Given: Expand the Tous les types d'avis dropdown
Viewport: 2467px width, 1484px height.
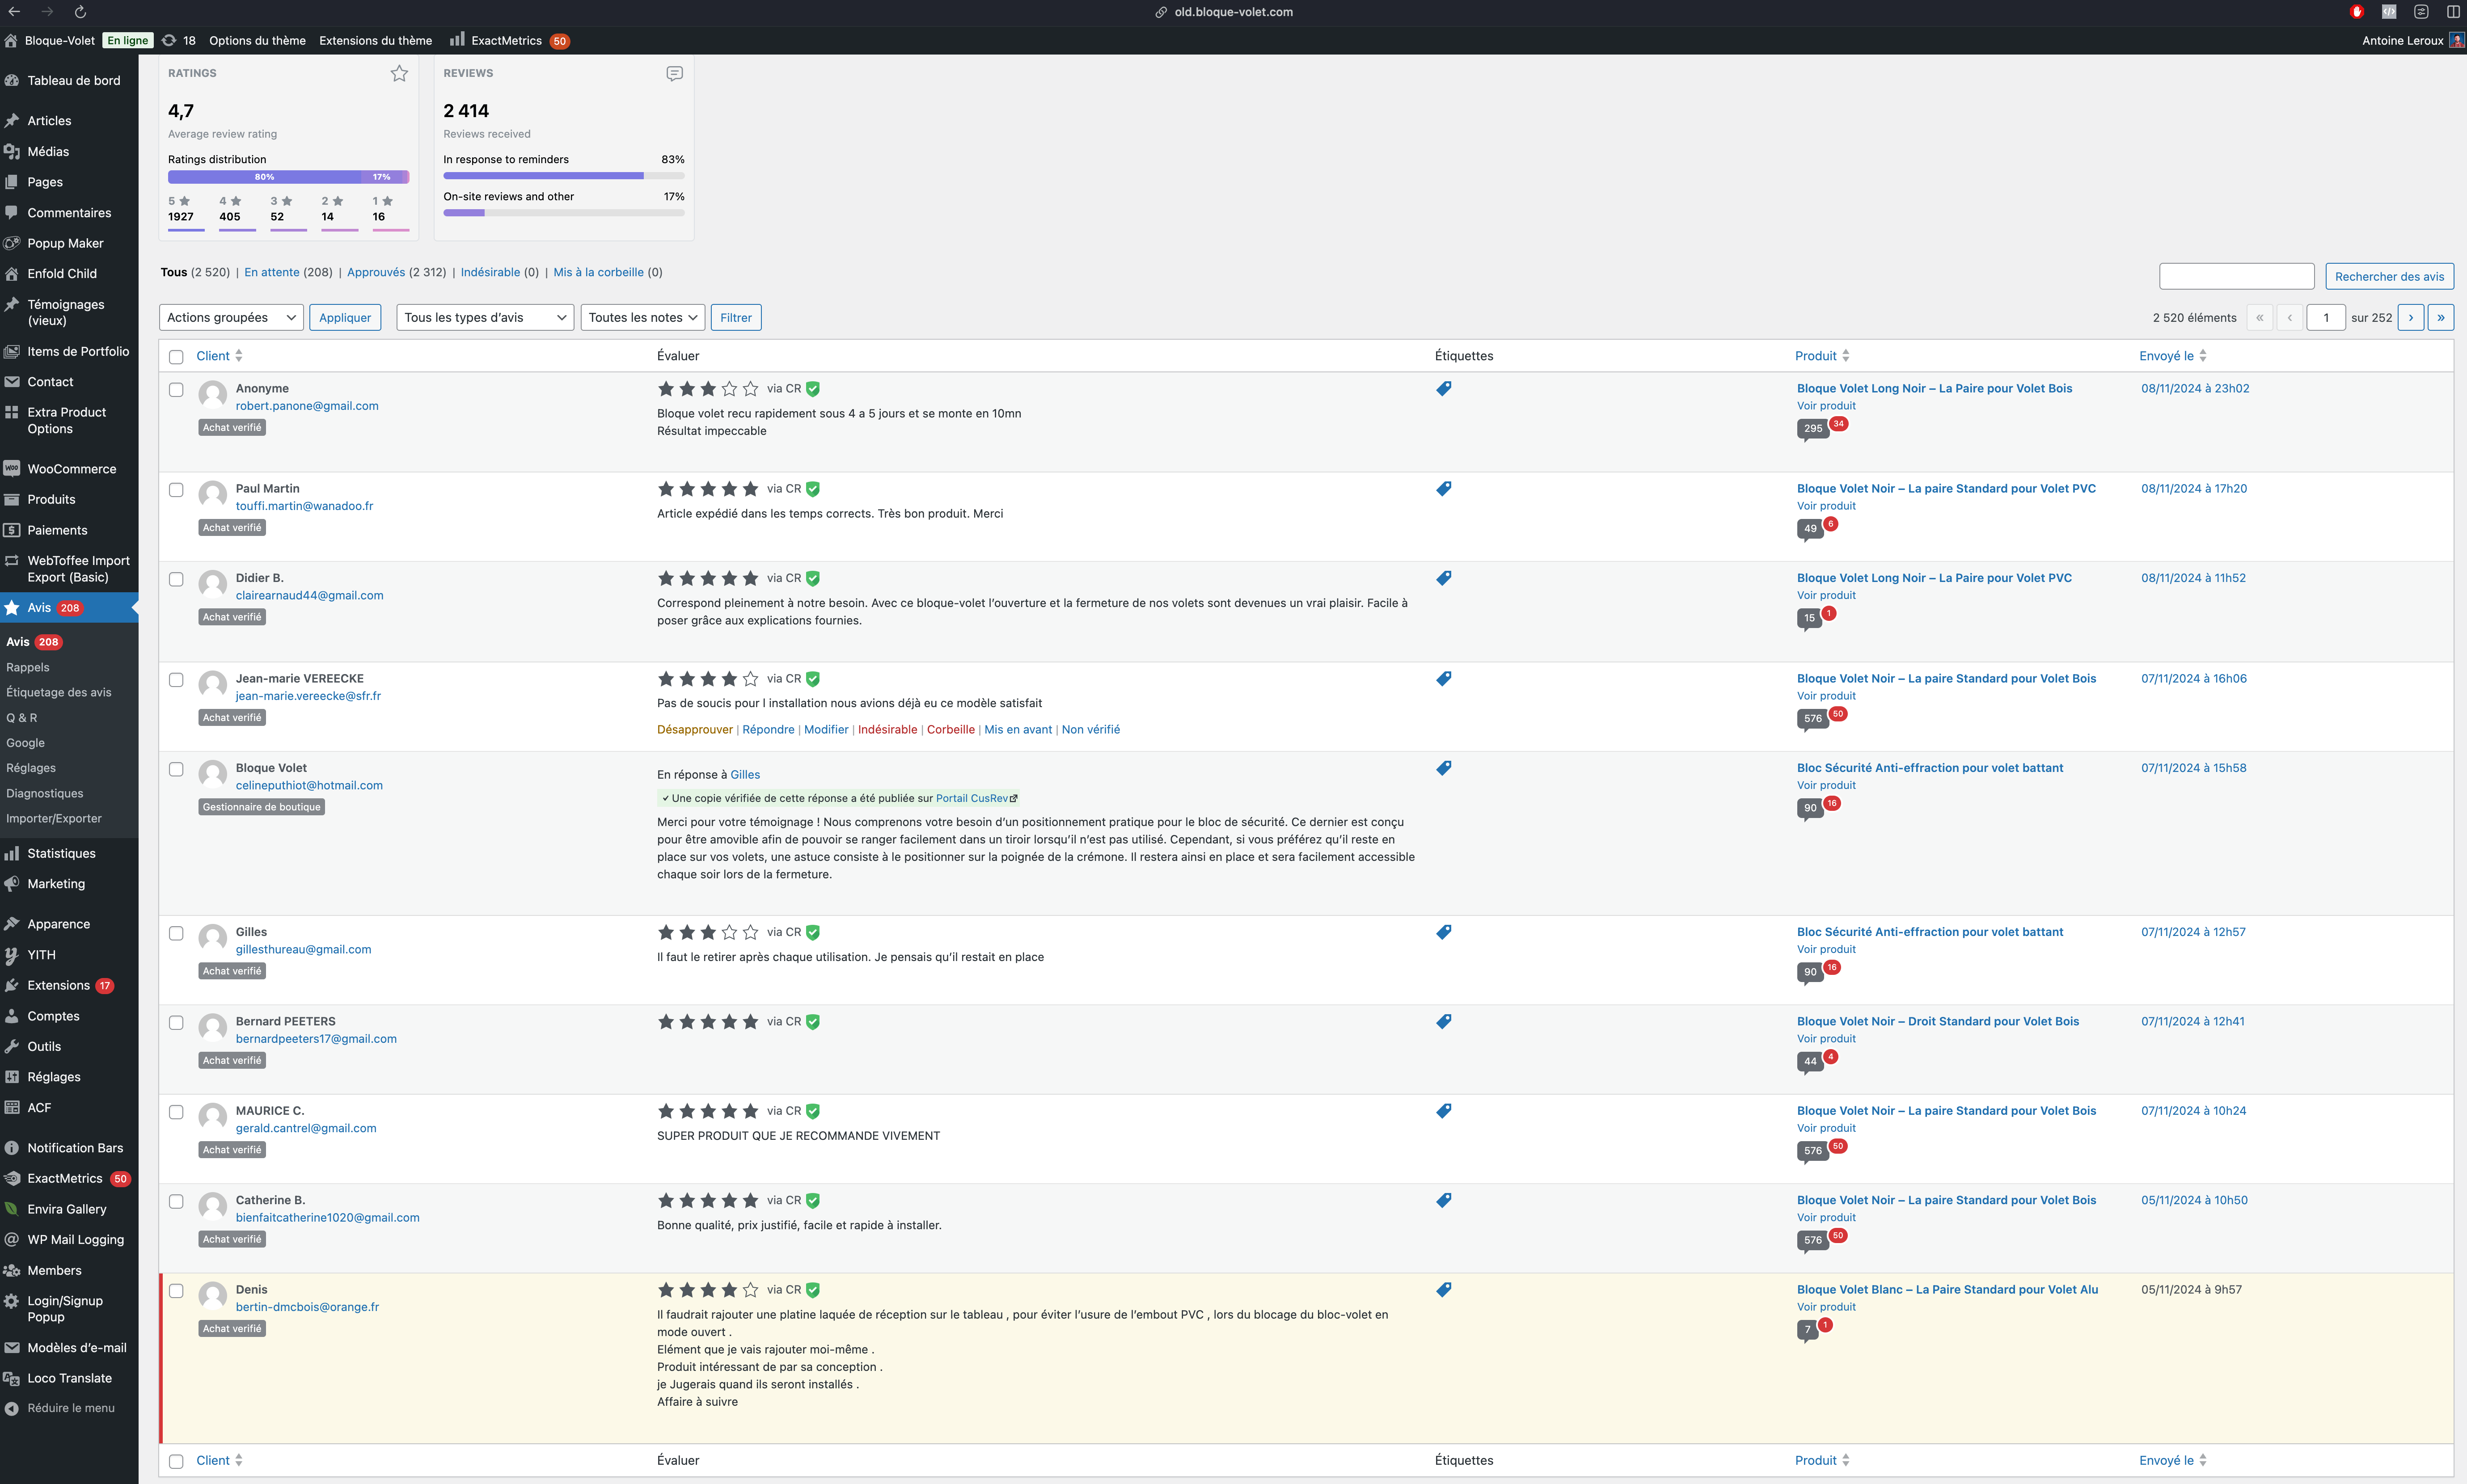Looking at the screenshot, I should click(x=485, y=318).
